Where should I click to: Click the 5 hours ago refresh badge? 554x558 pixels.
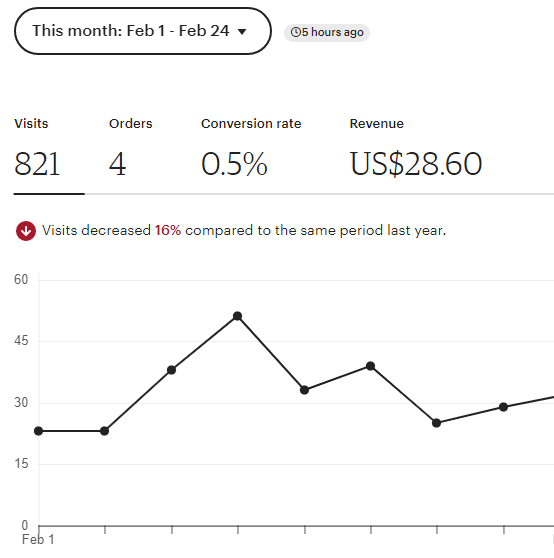pyautogui.click(x=327, y=33)
